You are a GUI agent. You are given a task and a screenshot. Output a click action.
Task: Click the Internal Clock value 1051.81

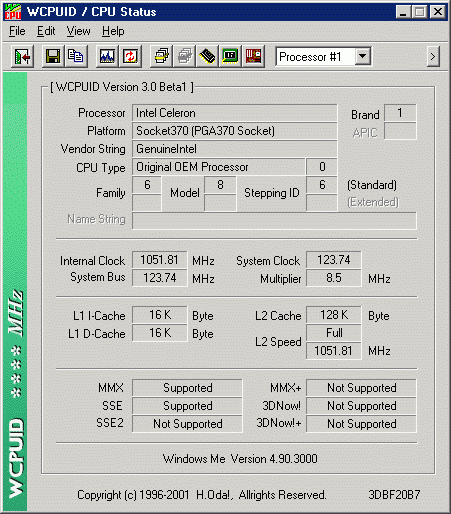pyautogui.click(x=160, y=260)
